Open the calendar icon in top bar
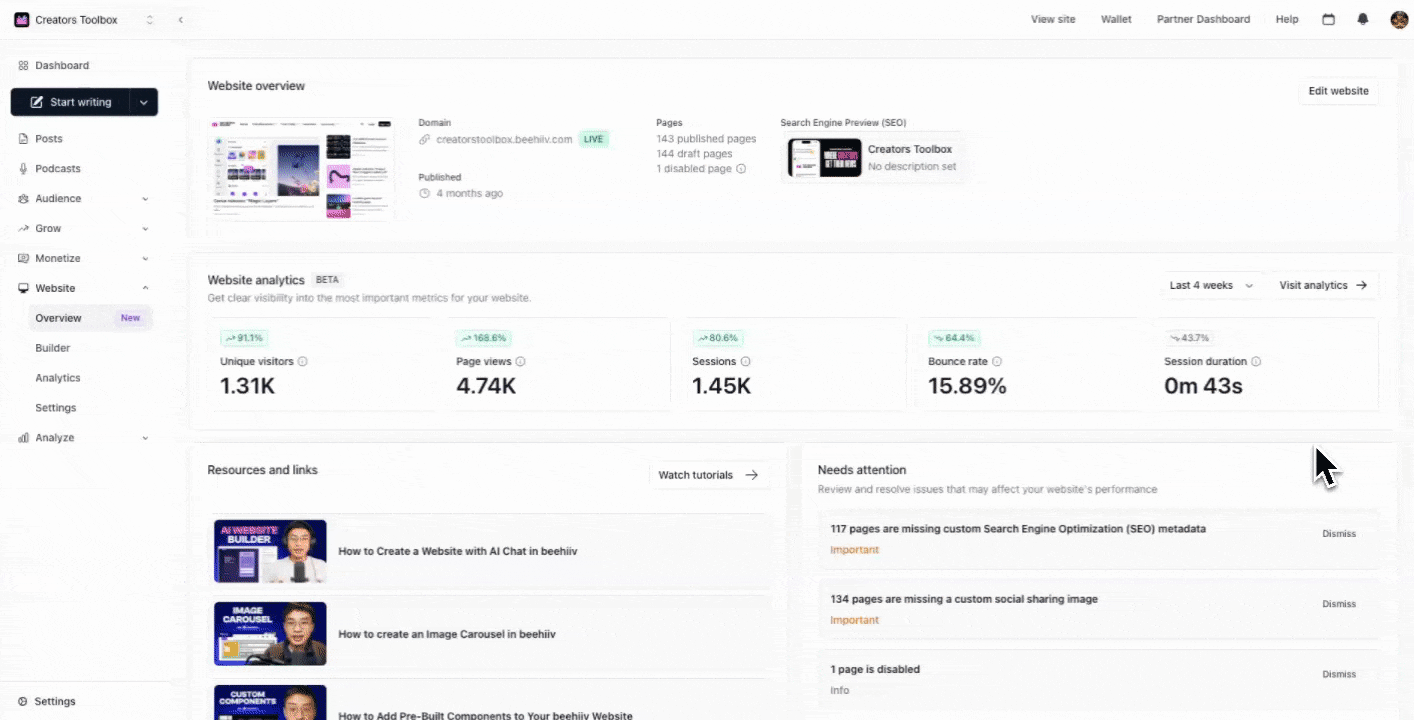 pyautogui.click(x=1328, y=19)
